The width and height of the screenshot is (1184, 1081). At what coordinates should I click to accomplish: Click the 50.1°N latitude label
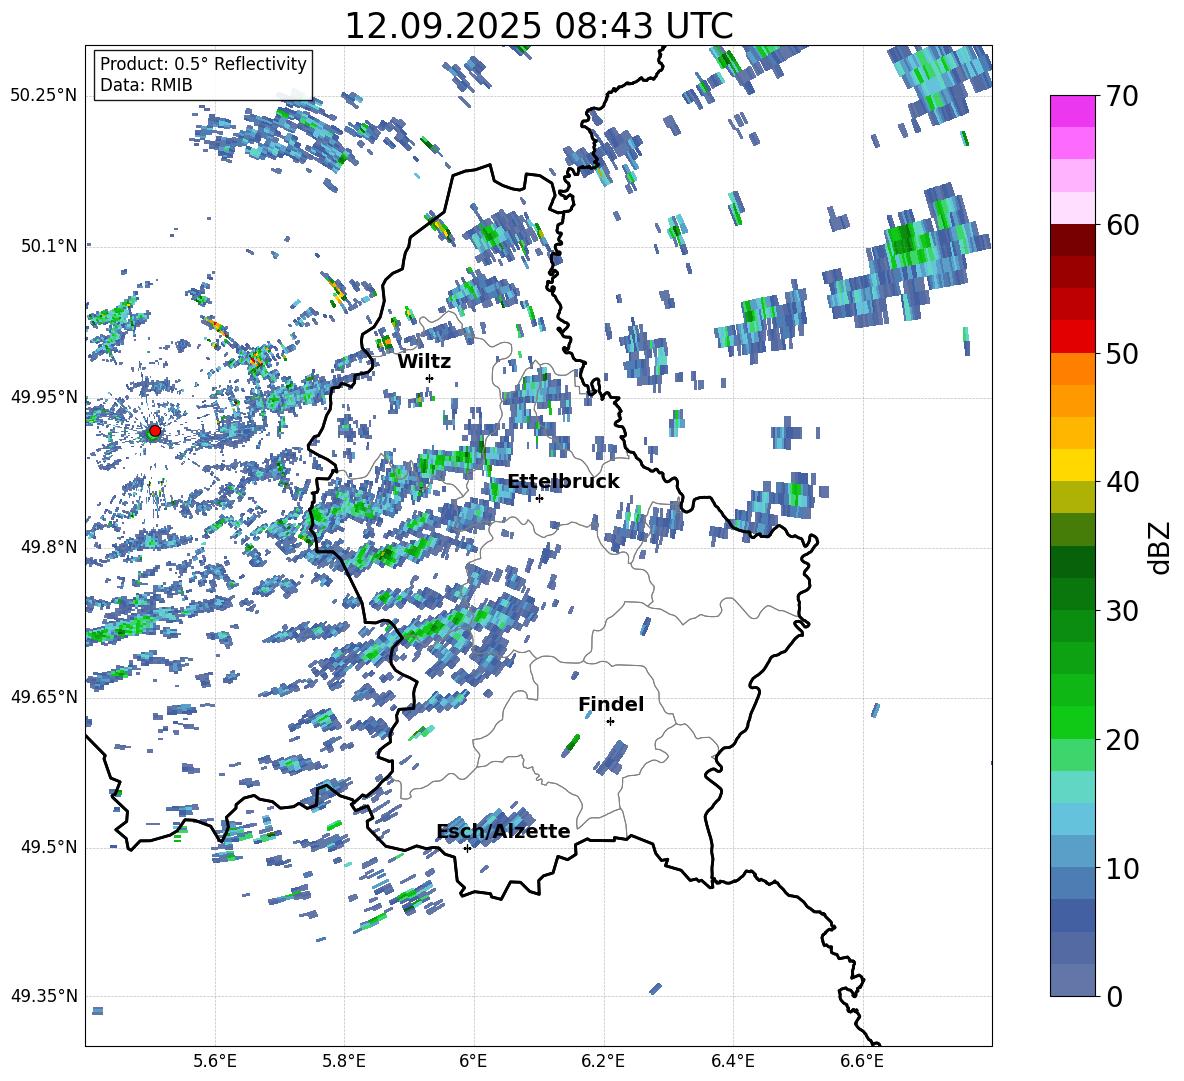[49, 246]
